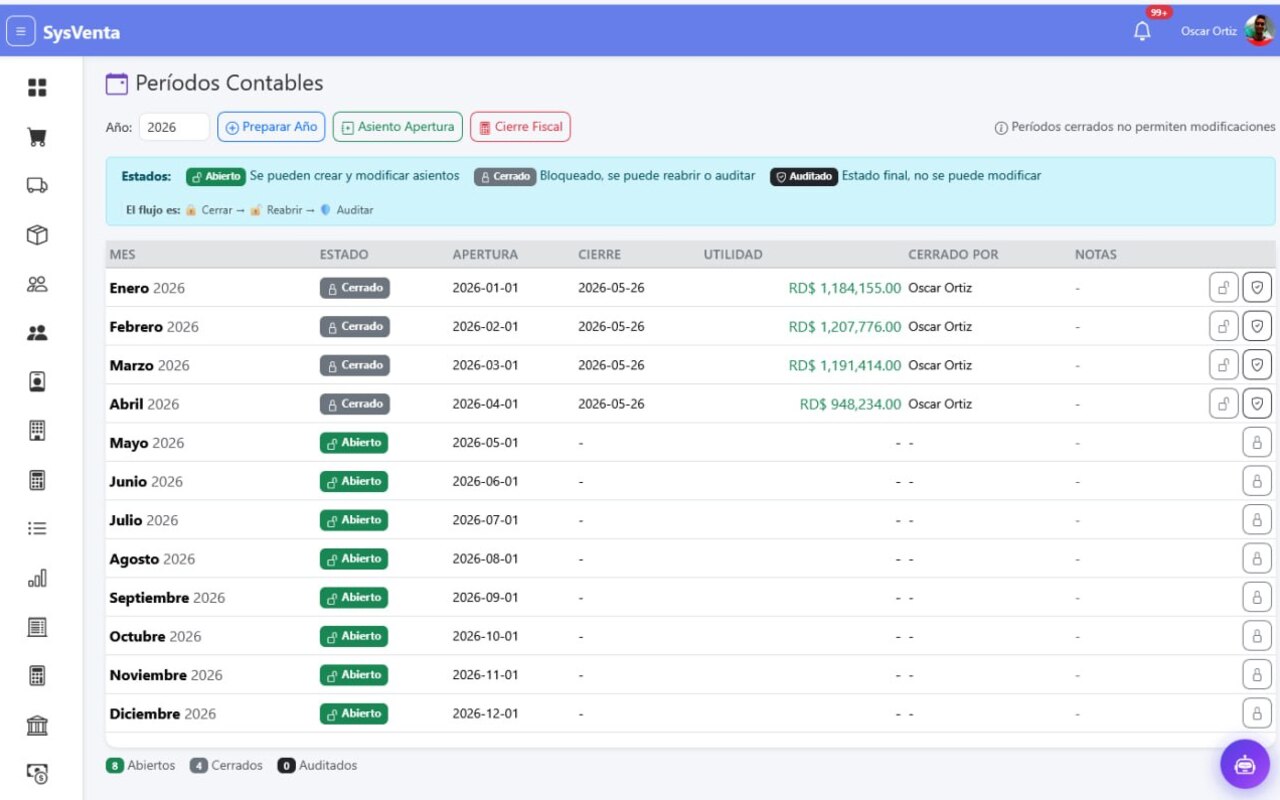Reopen the Enero 2026 period

1224,288
